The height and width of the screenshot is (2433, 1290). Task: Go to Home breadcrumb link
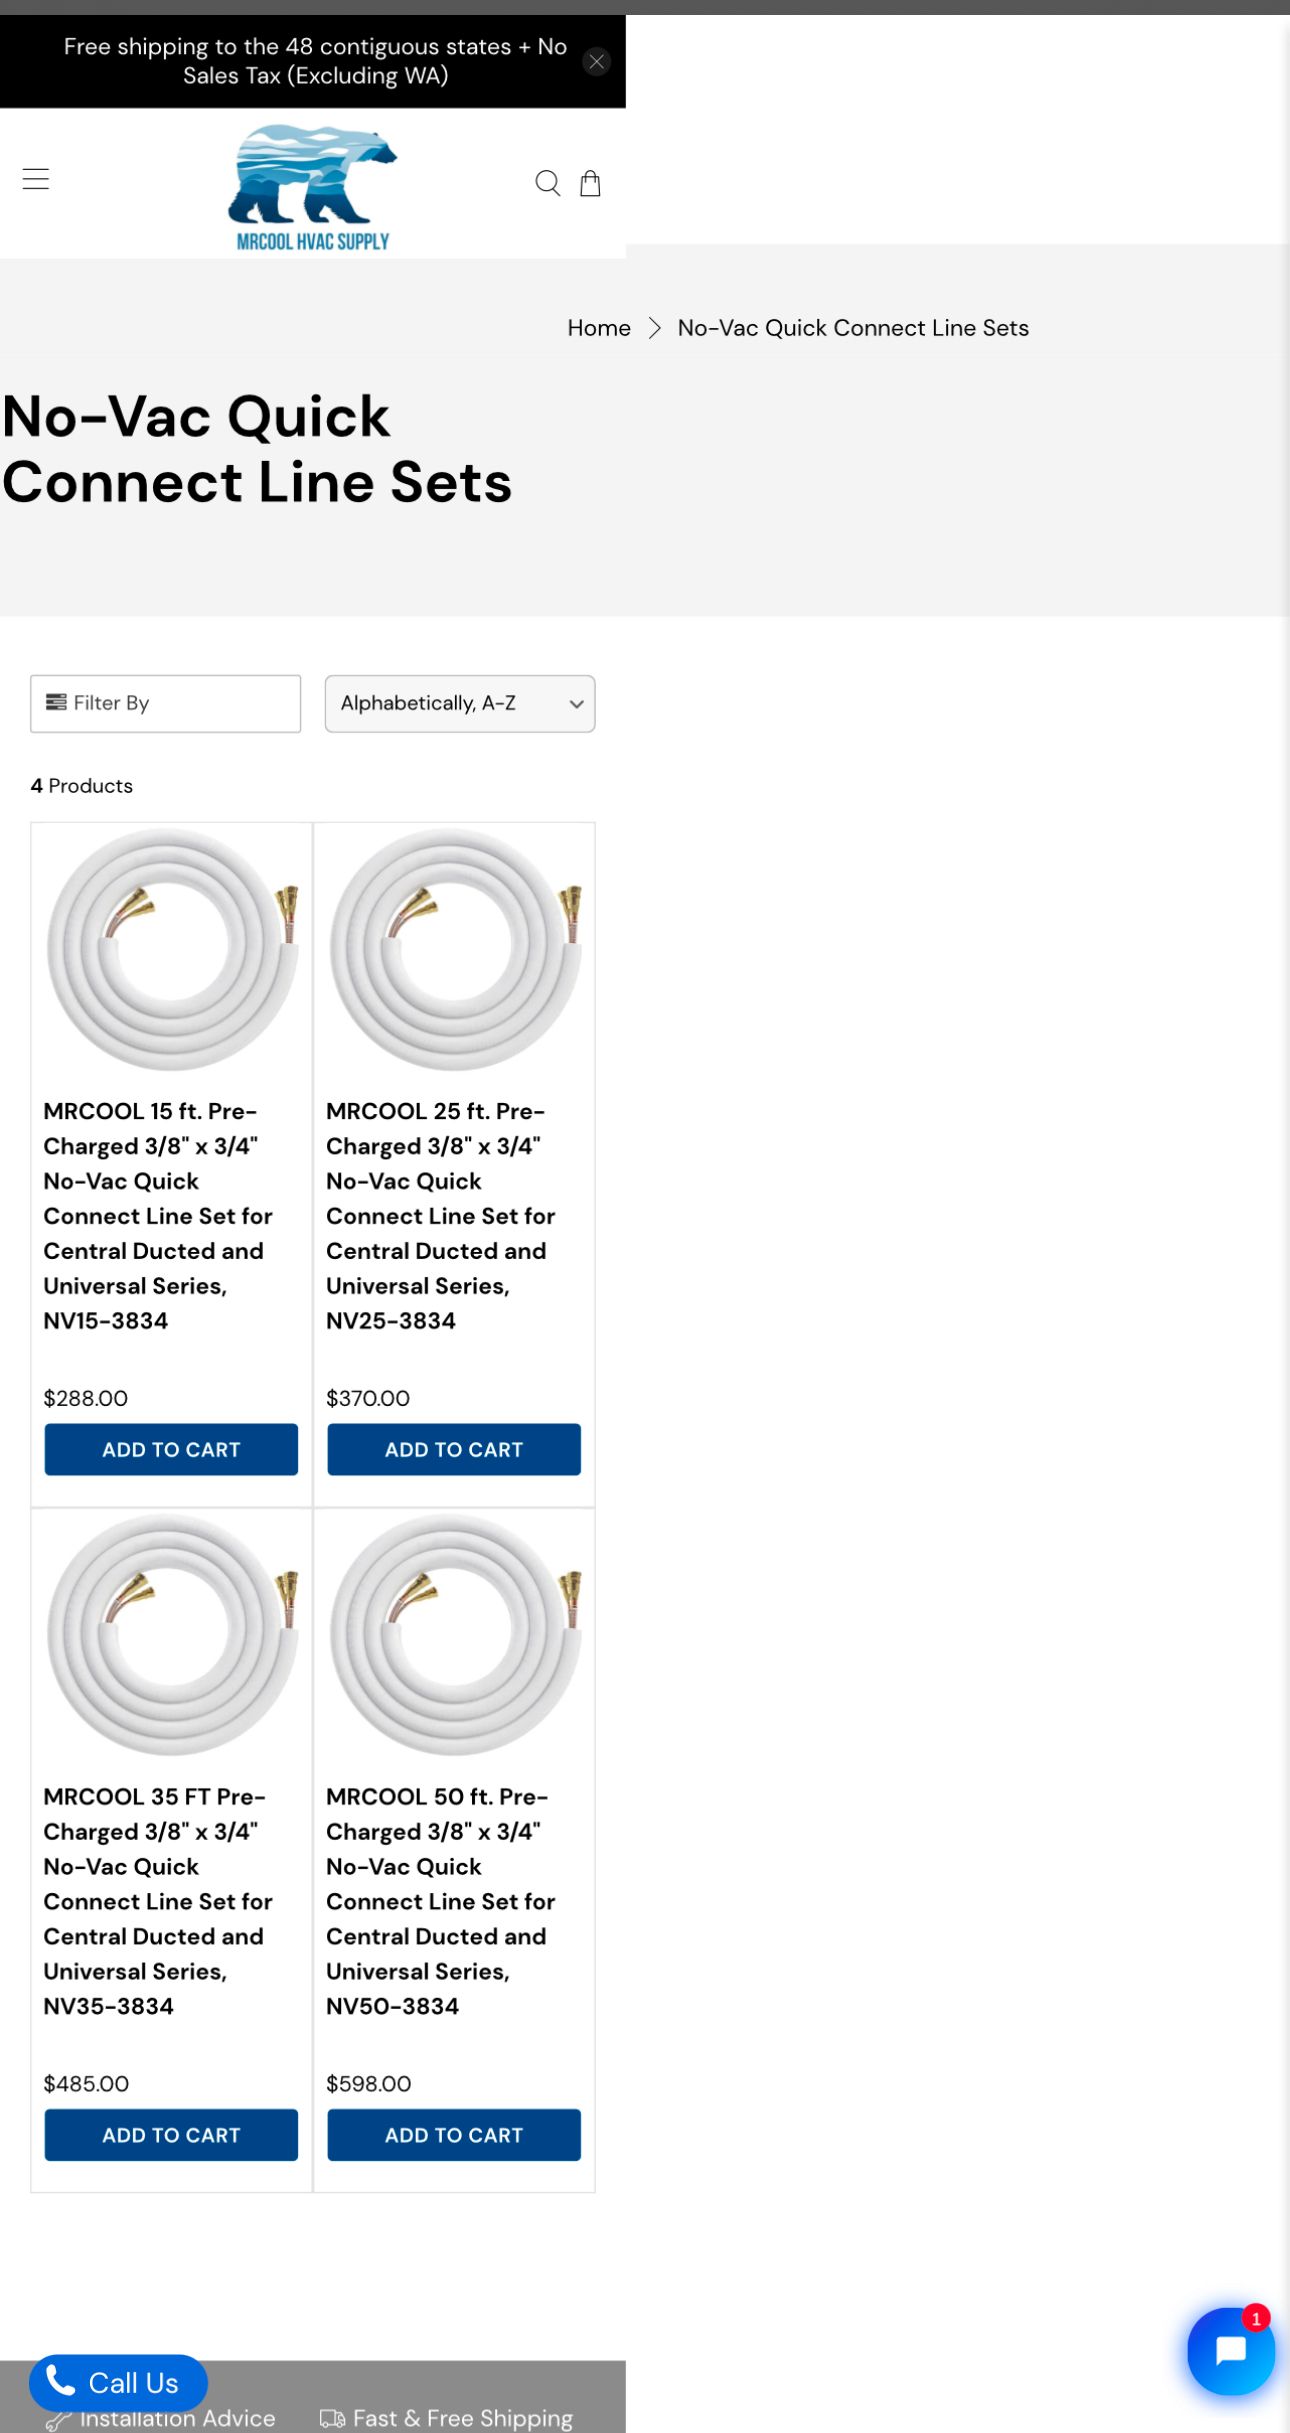[598, 328]
